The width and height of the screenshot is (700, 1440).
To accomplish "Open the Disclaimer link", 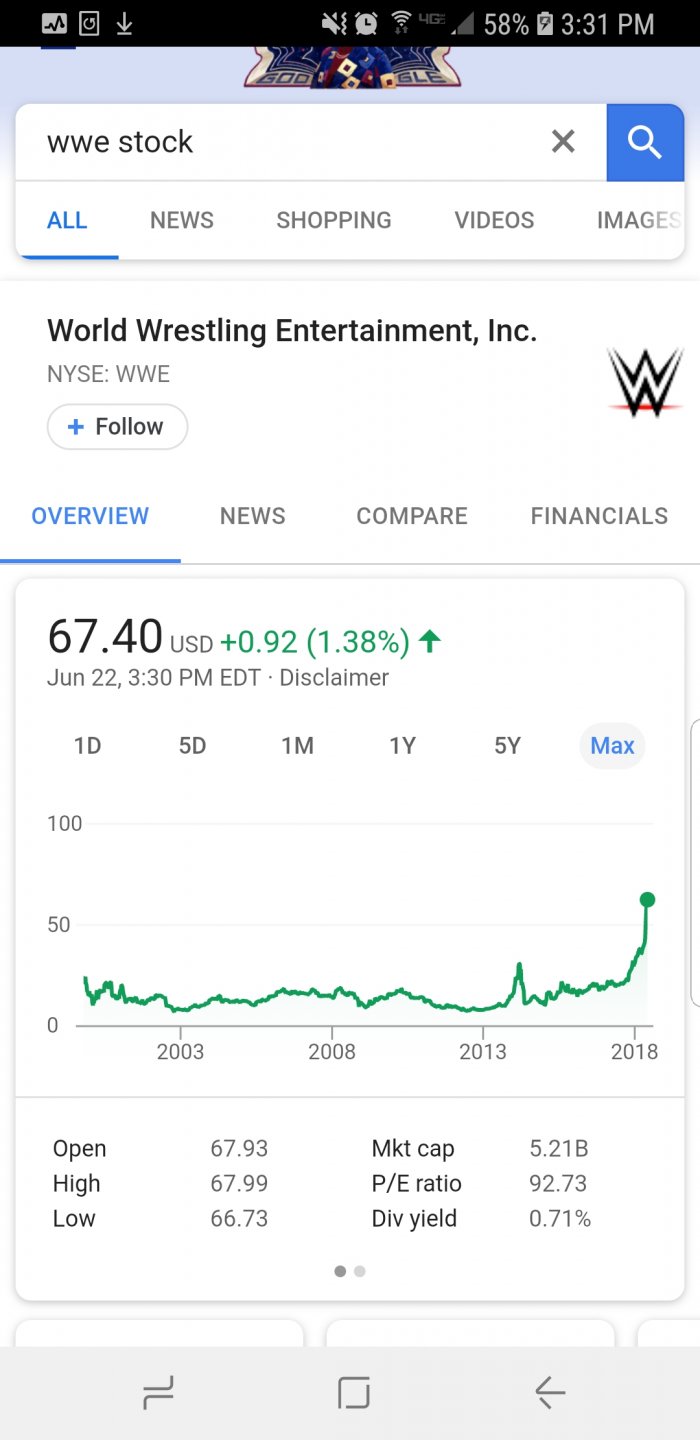I will (334, 678).
